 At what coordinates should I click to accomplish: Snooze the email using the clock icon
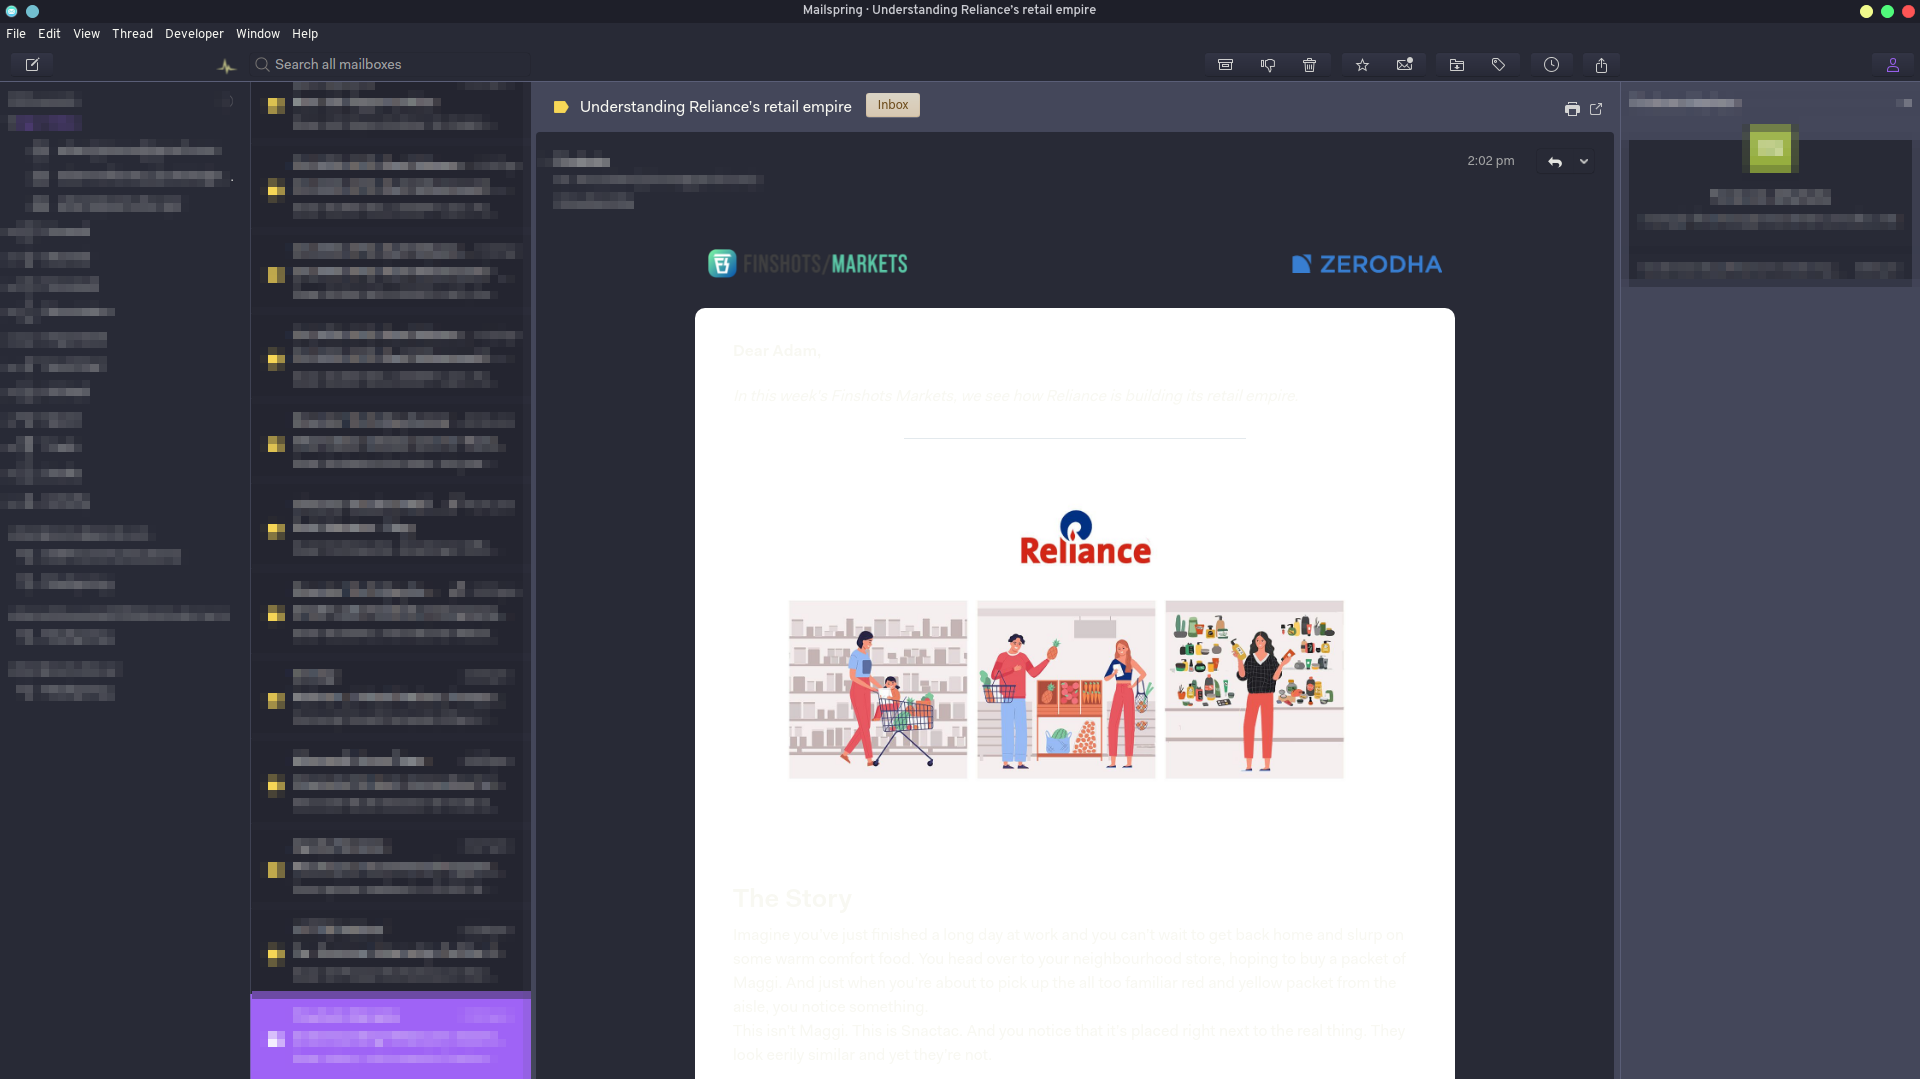tap(1551, 64)
